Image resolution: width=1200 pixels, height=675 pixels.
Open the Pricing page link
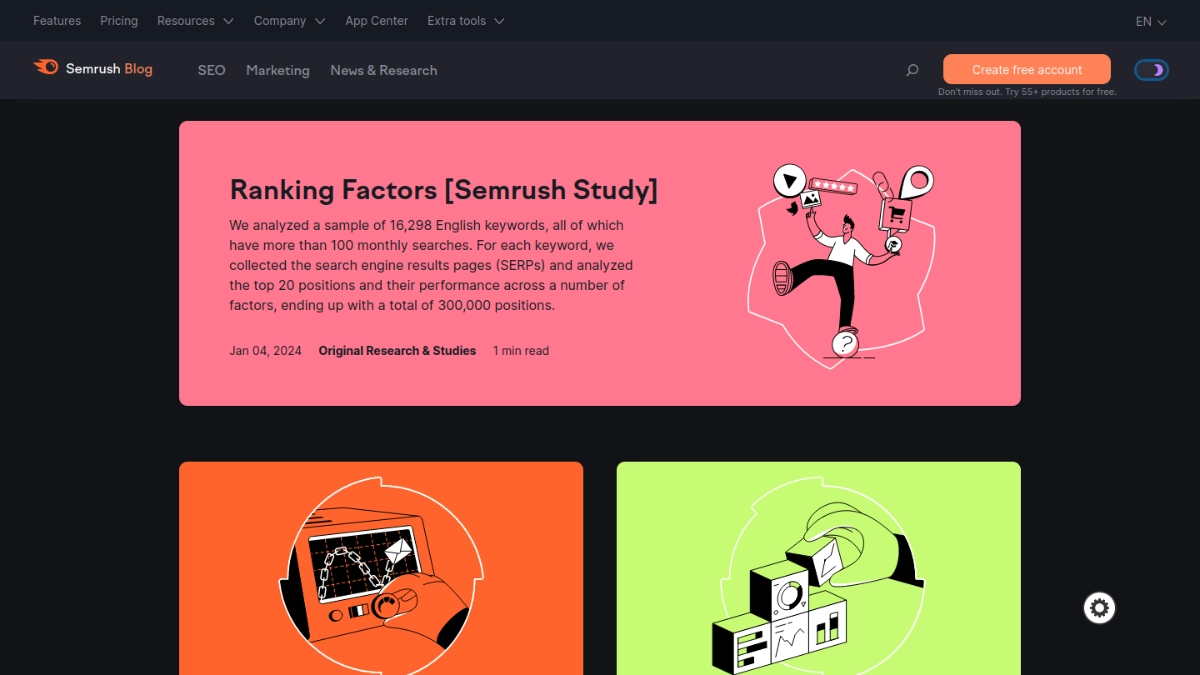pyautogui.click(x=119, y=21)
